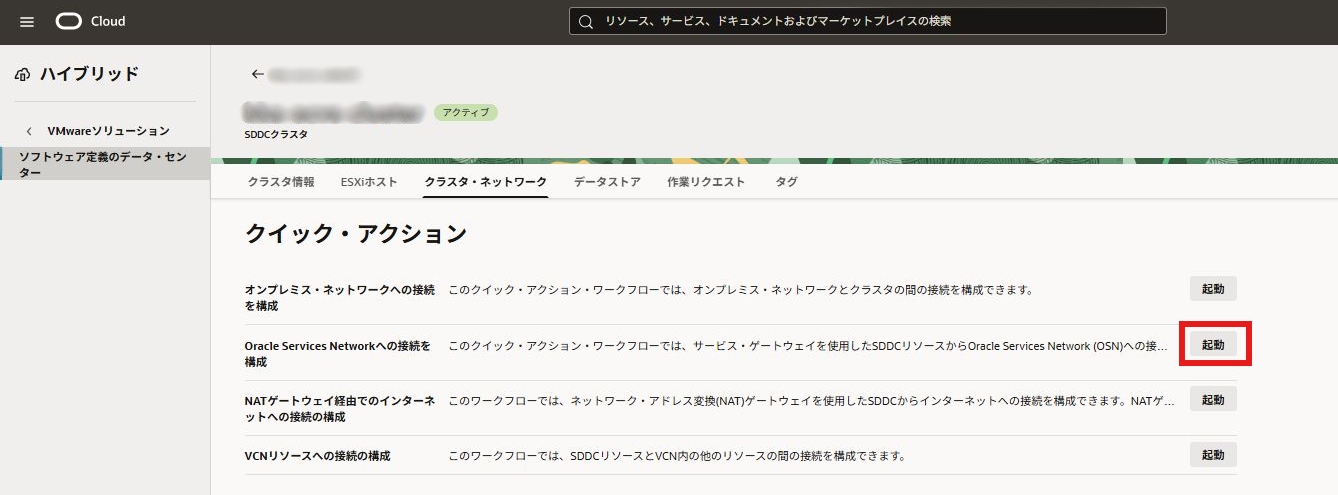This screenshot has height=495, width=1338.
Task: Click the アクティブ status badge
Action: 465,112
